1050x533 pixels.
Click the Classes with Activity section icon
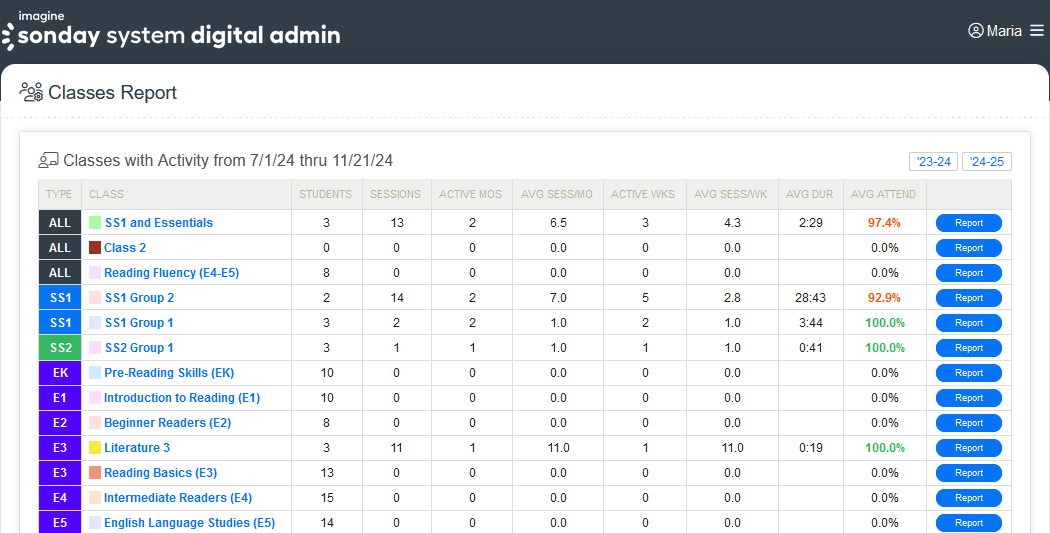48,160
